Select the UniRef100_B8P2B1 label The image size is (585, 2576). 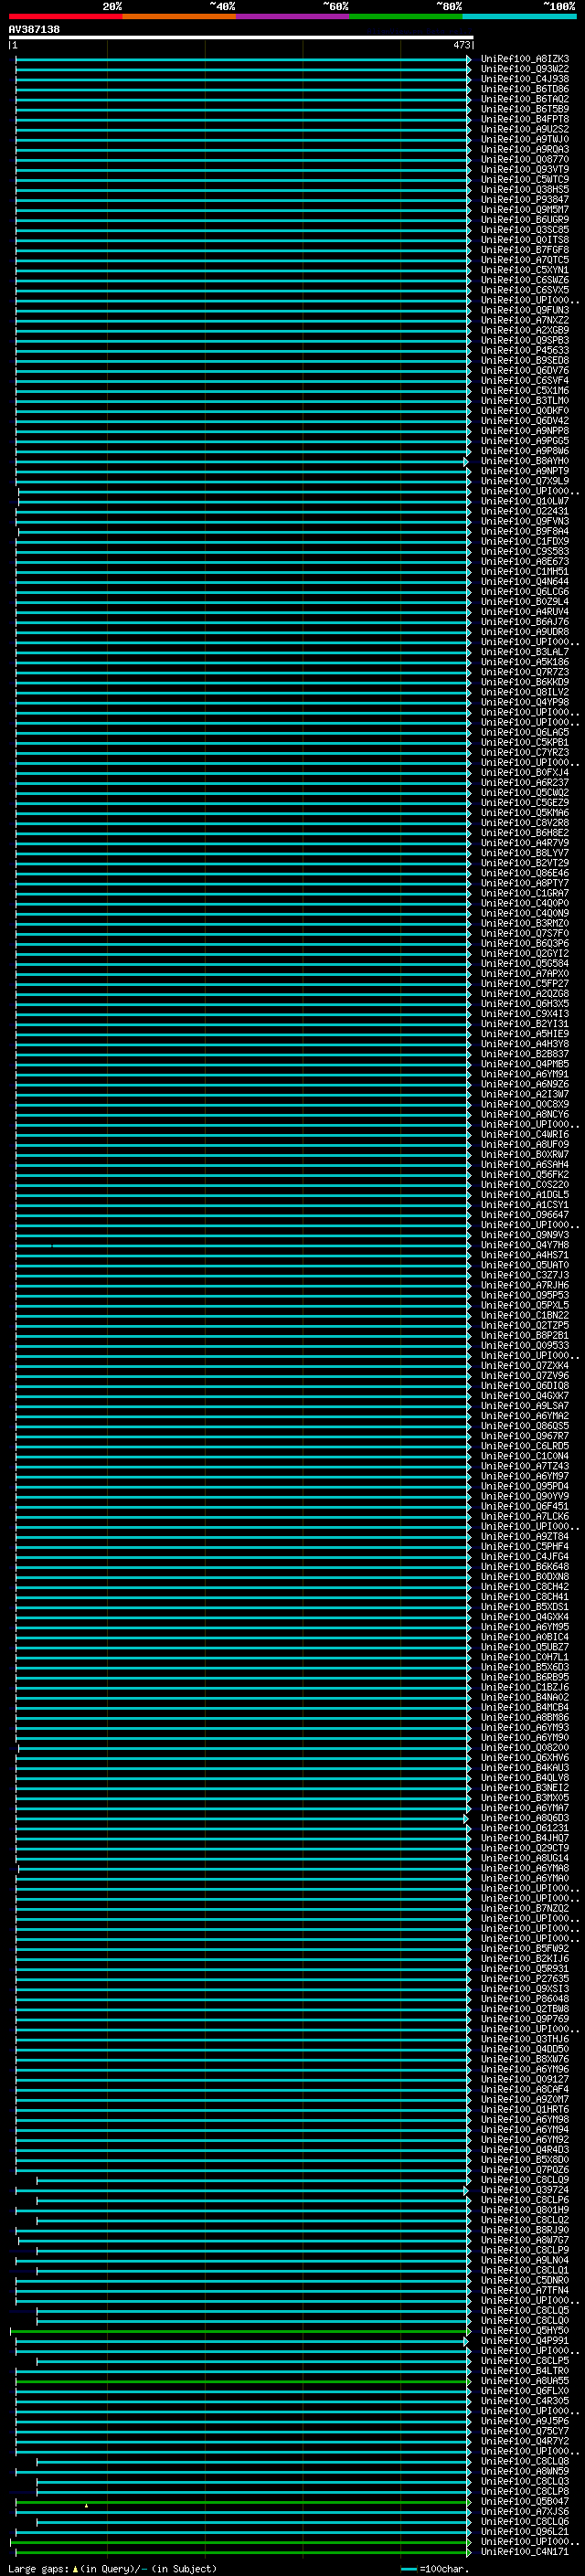click(525, 1335)
